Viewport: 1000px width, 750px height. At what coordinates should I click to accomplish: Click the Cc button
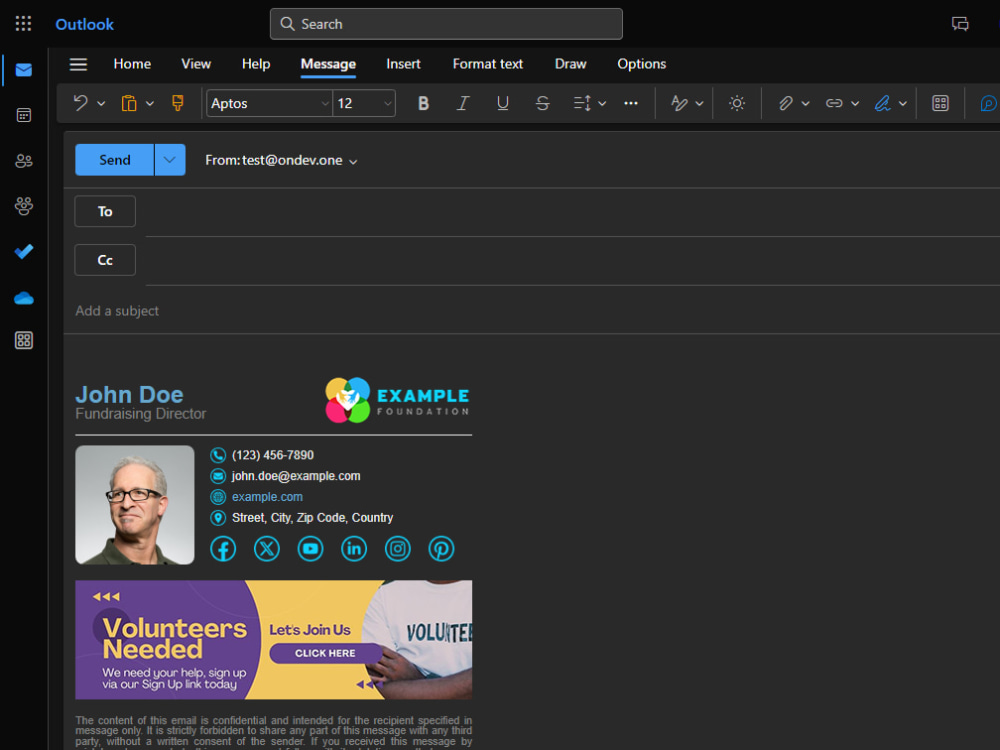point(104,259)
